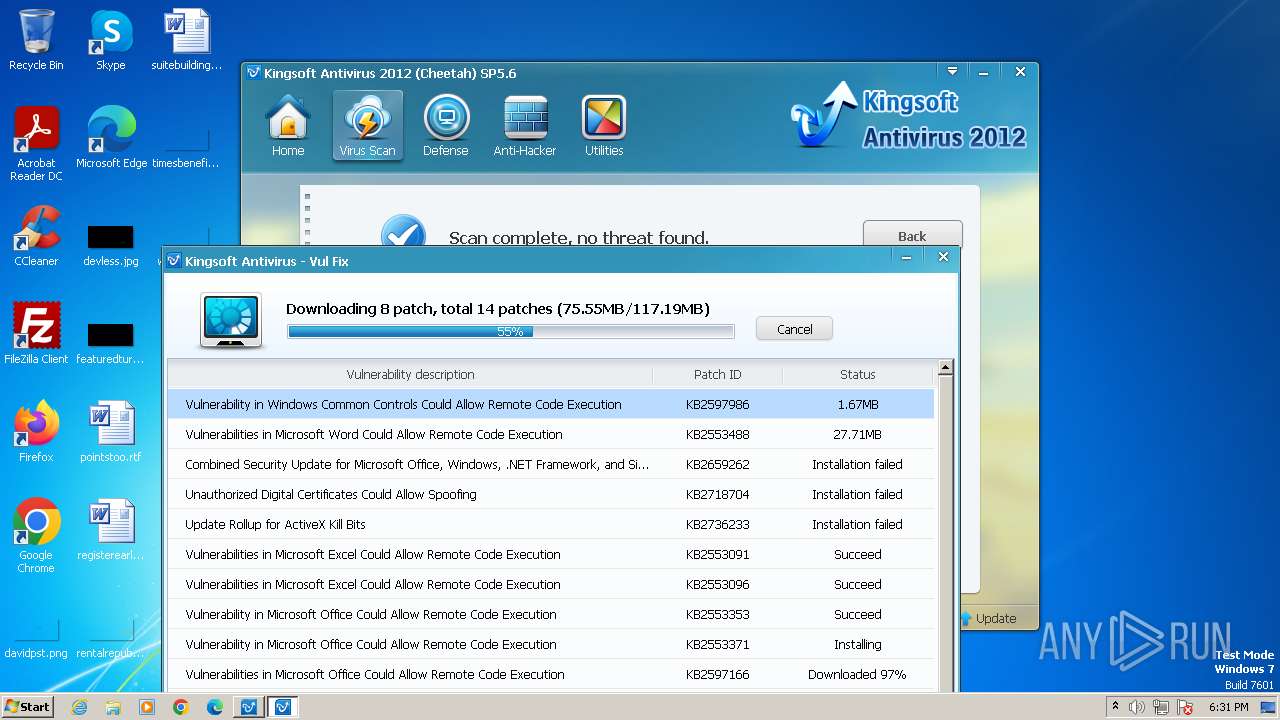
Task: Switch to the Vul Fix taskbar button
Action: click(x=282, y=707)
